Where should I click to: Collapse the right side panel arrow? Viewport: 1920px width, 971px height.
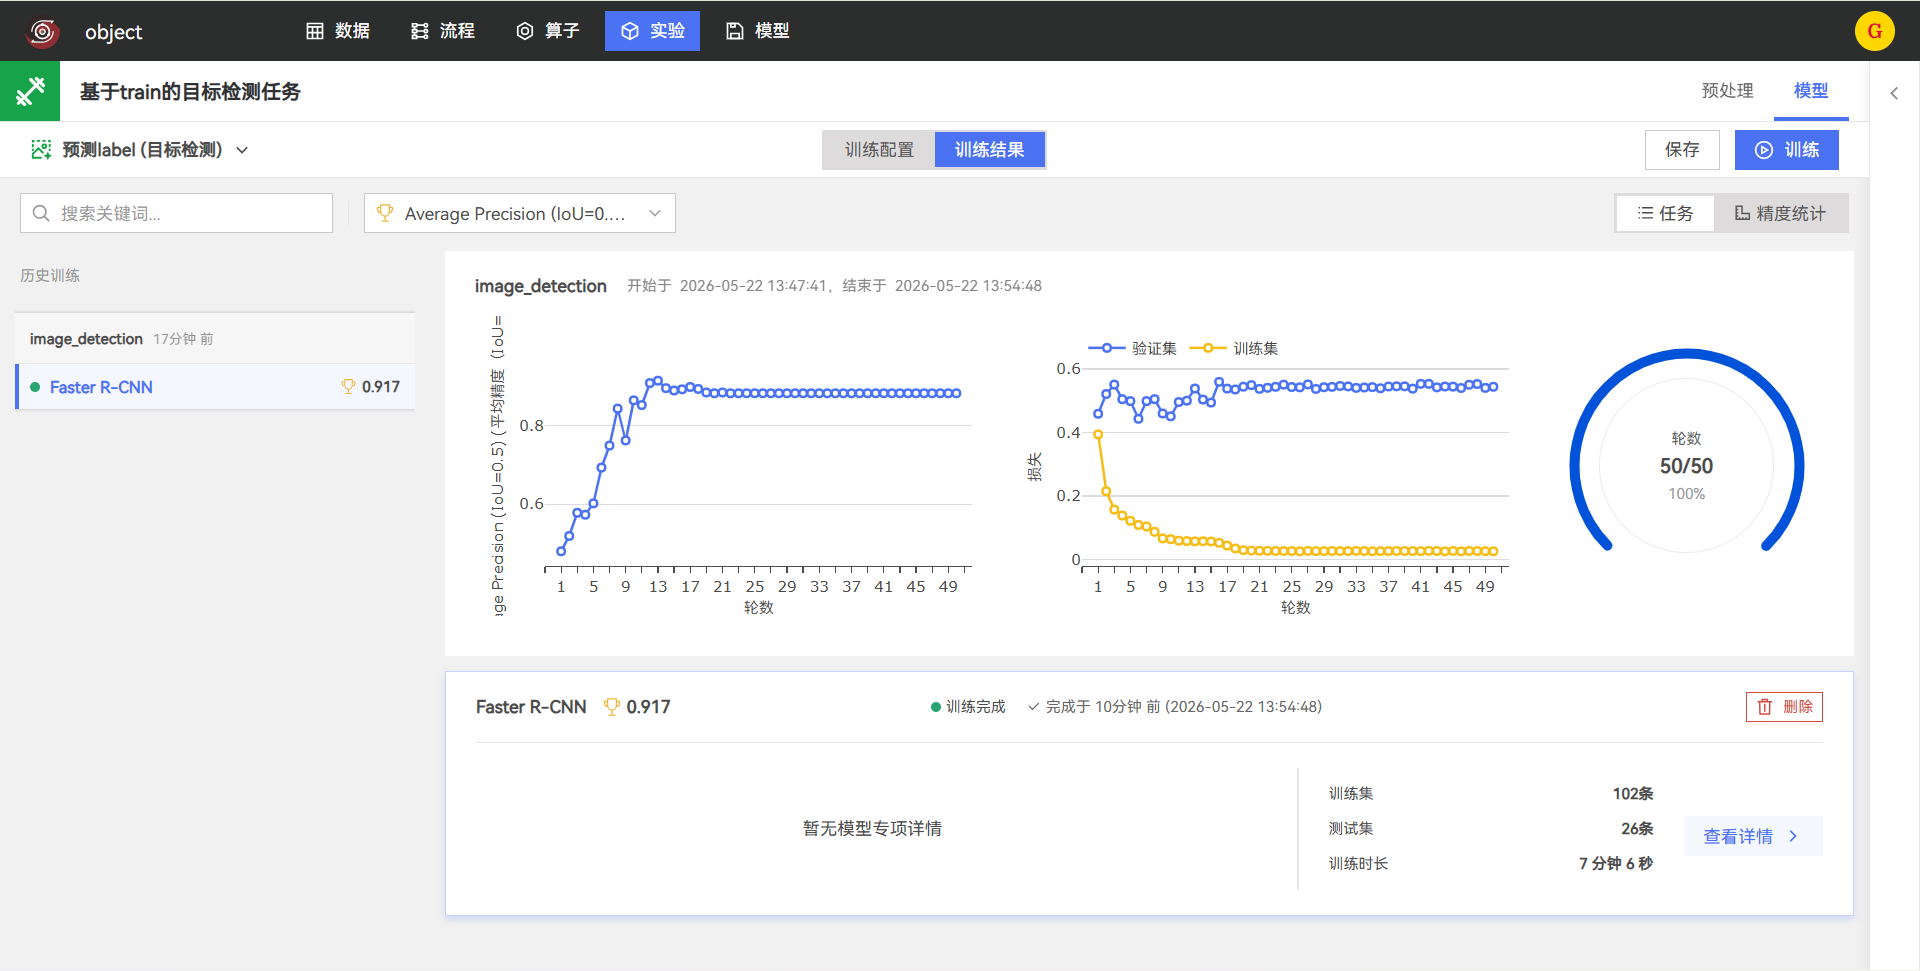pyautogui.click(x=1894, y=93)
